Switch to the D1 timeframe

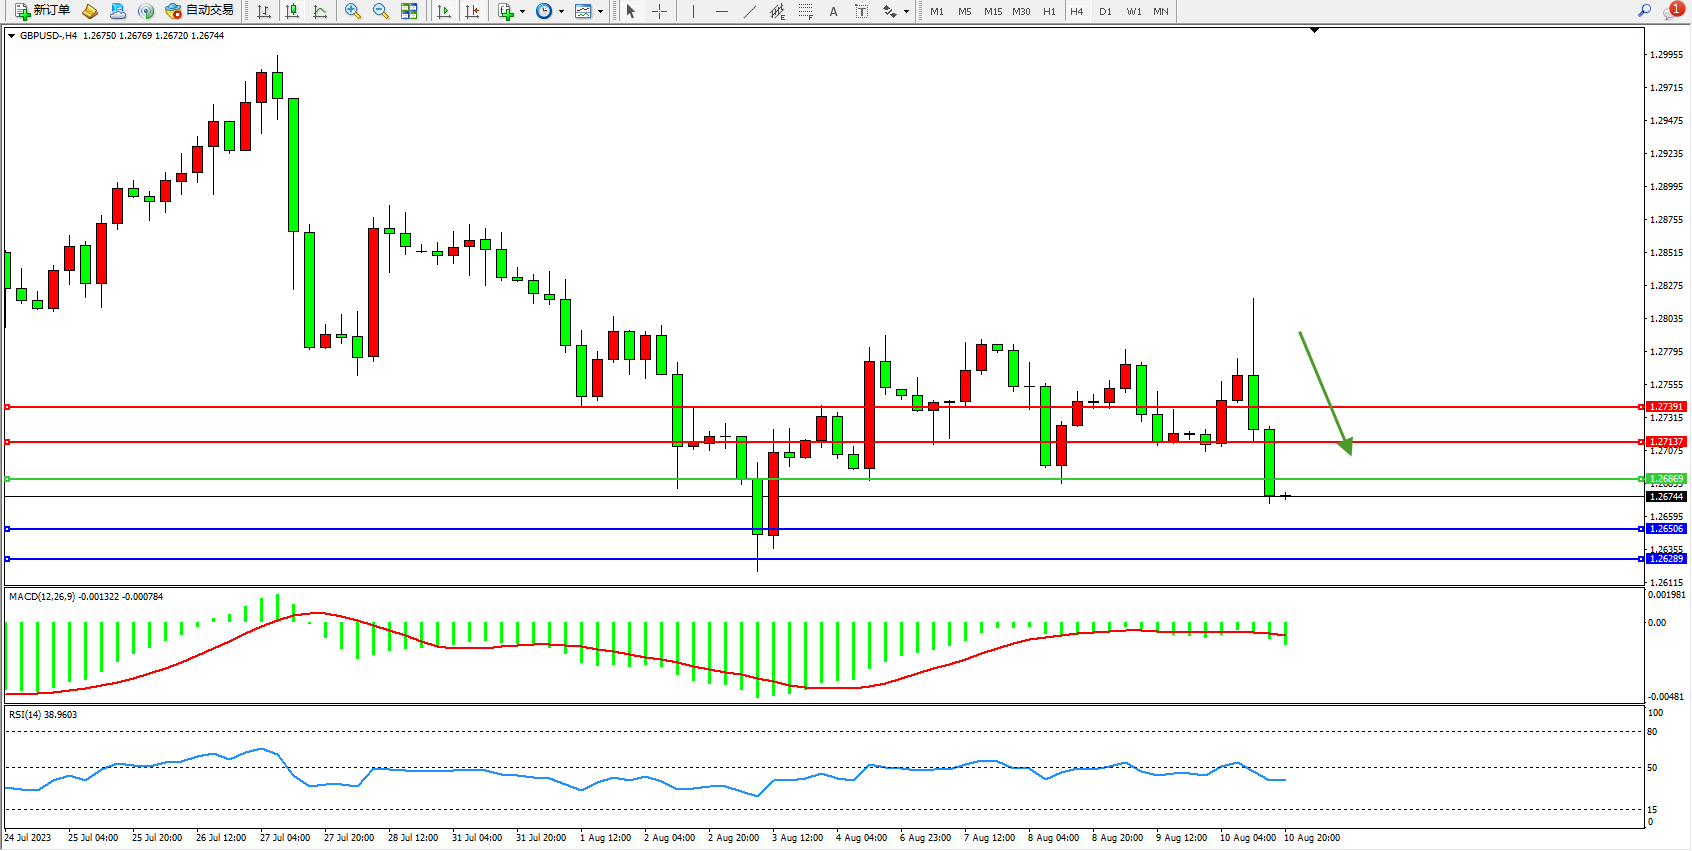[1105, 12]
